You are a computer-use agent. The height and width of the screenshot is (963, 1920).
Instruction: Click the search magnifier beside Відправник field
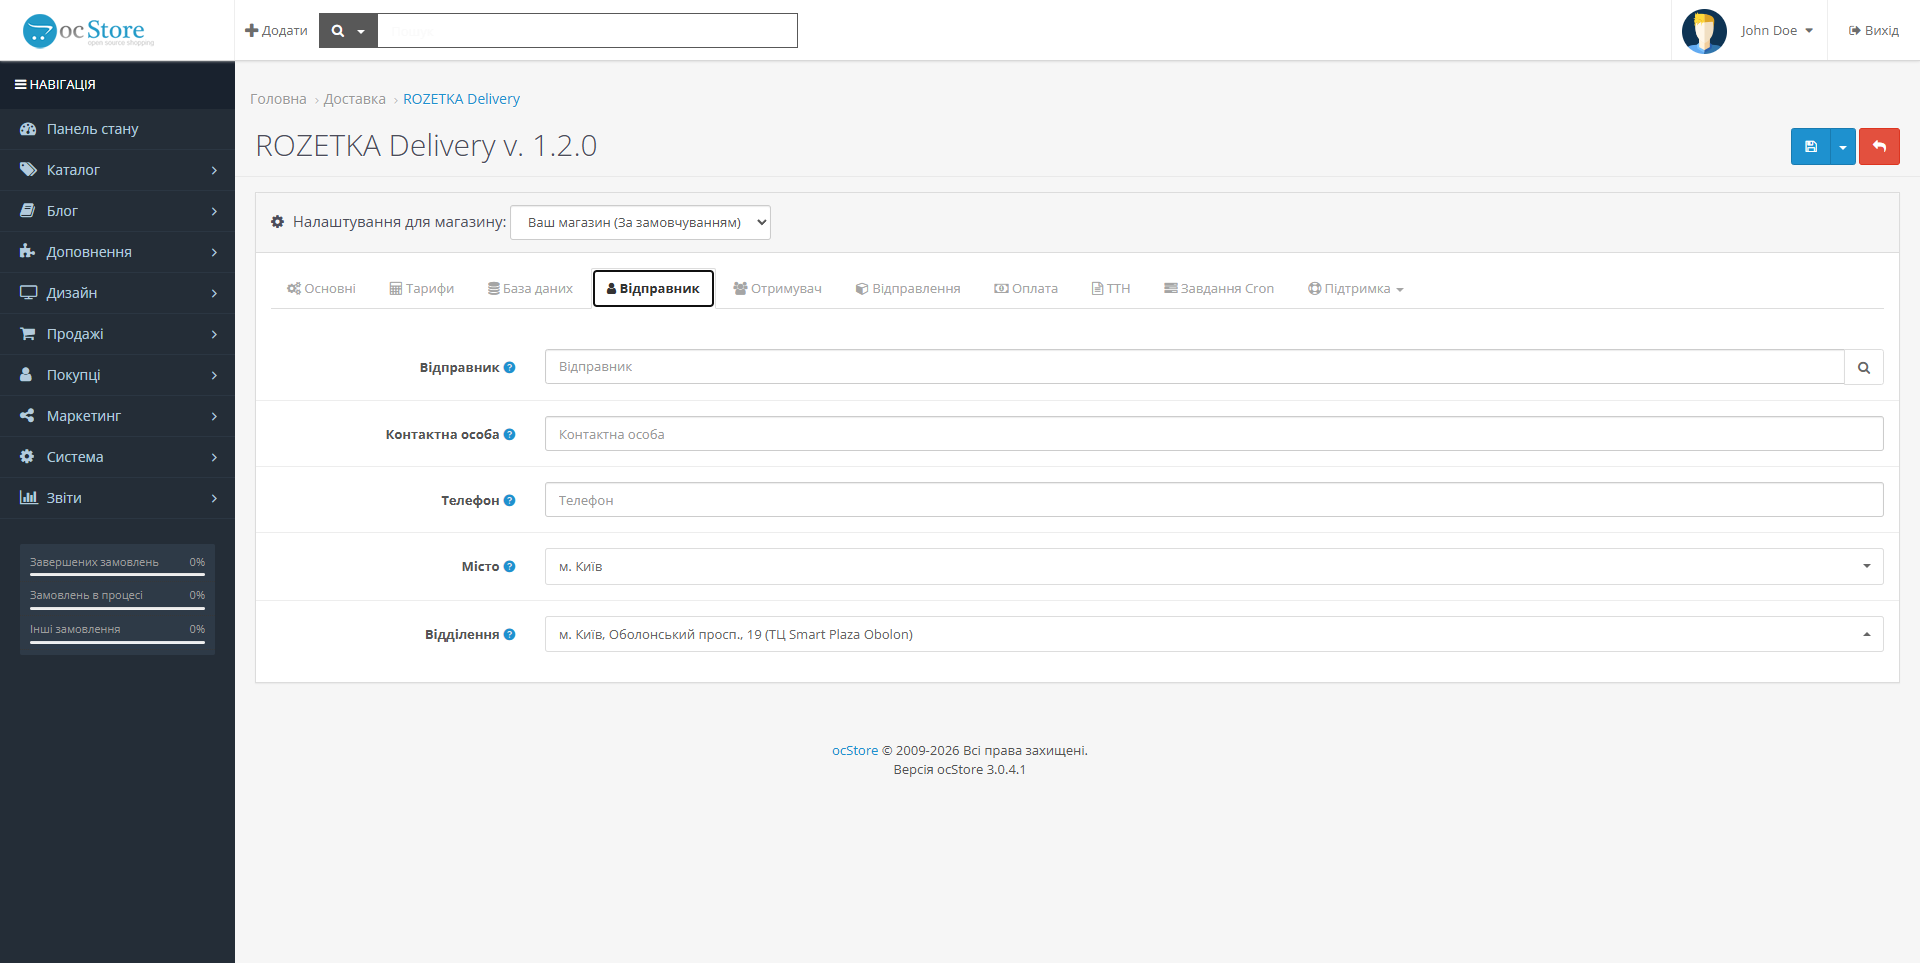[x=1864, y=367]
